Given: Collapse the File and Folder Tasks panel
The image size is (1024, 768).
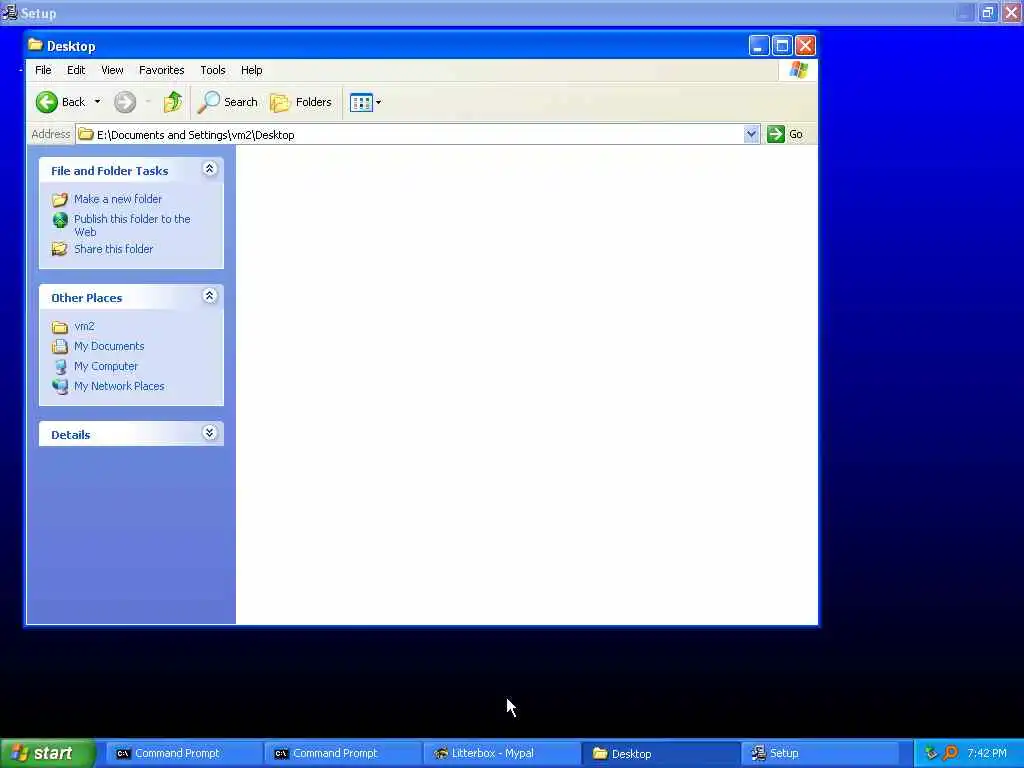Looking at the screenshot, I should coord(210,169).
